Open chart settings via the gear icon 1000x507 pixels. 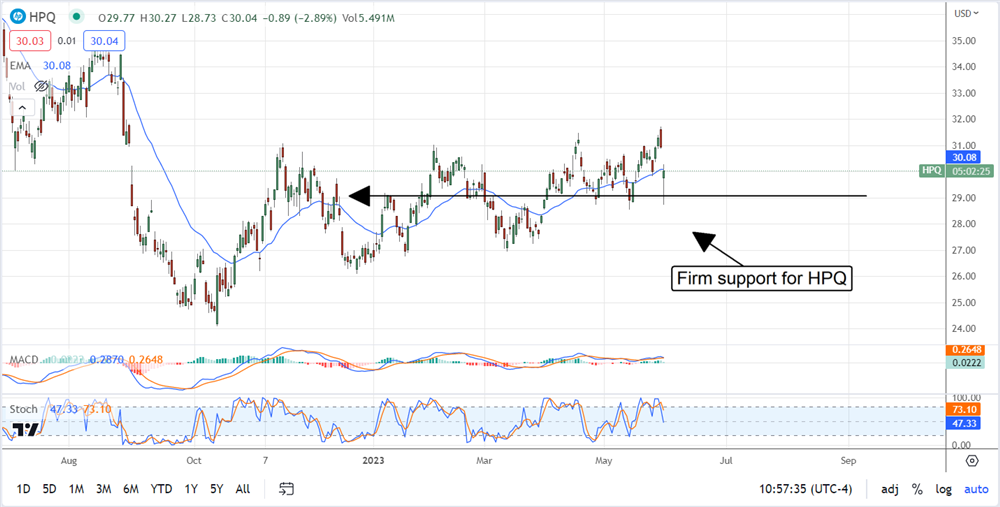pos(972,460)
